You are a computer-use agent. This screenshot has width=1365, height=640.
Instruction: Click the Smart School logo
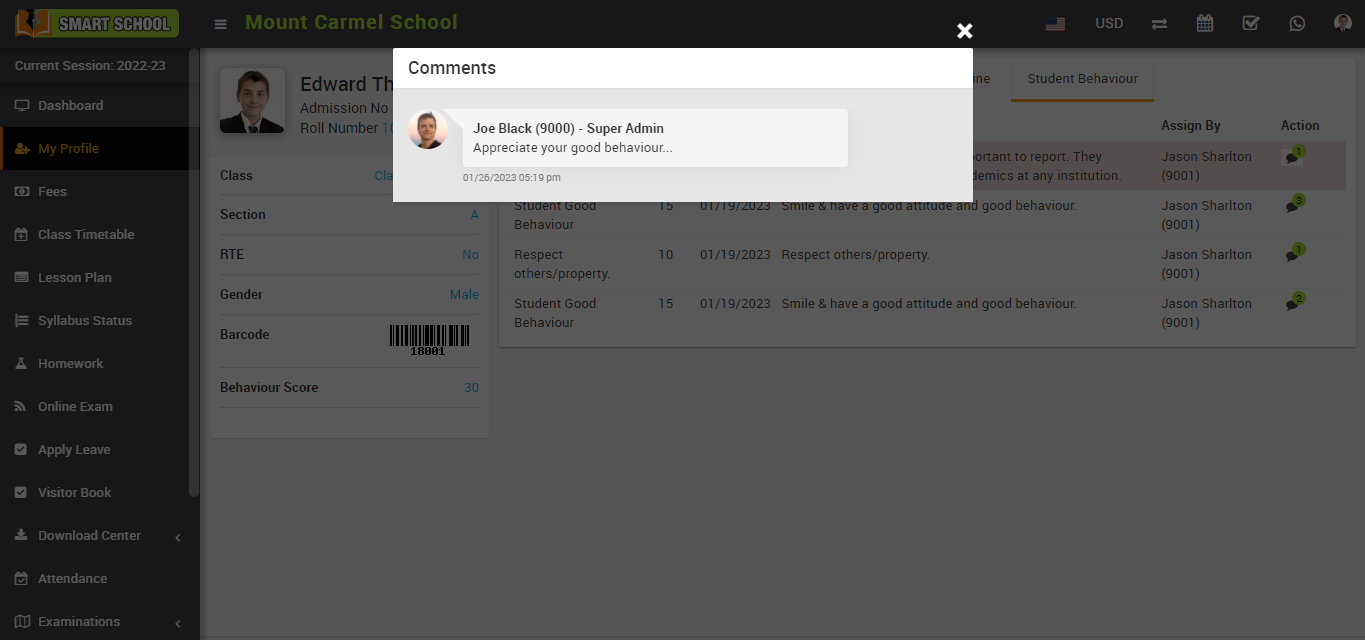tap(97, 24)
